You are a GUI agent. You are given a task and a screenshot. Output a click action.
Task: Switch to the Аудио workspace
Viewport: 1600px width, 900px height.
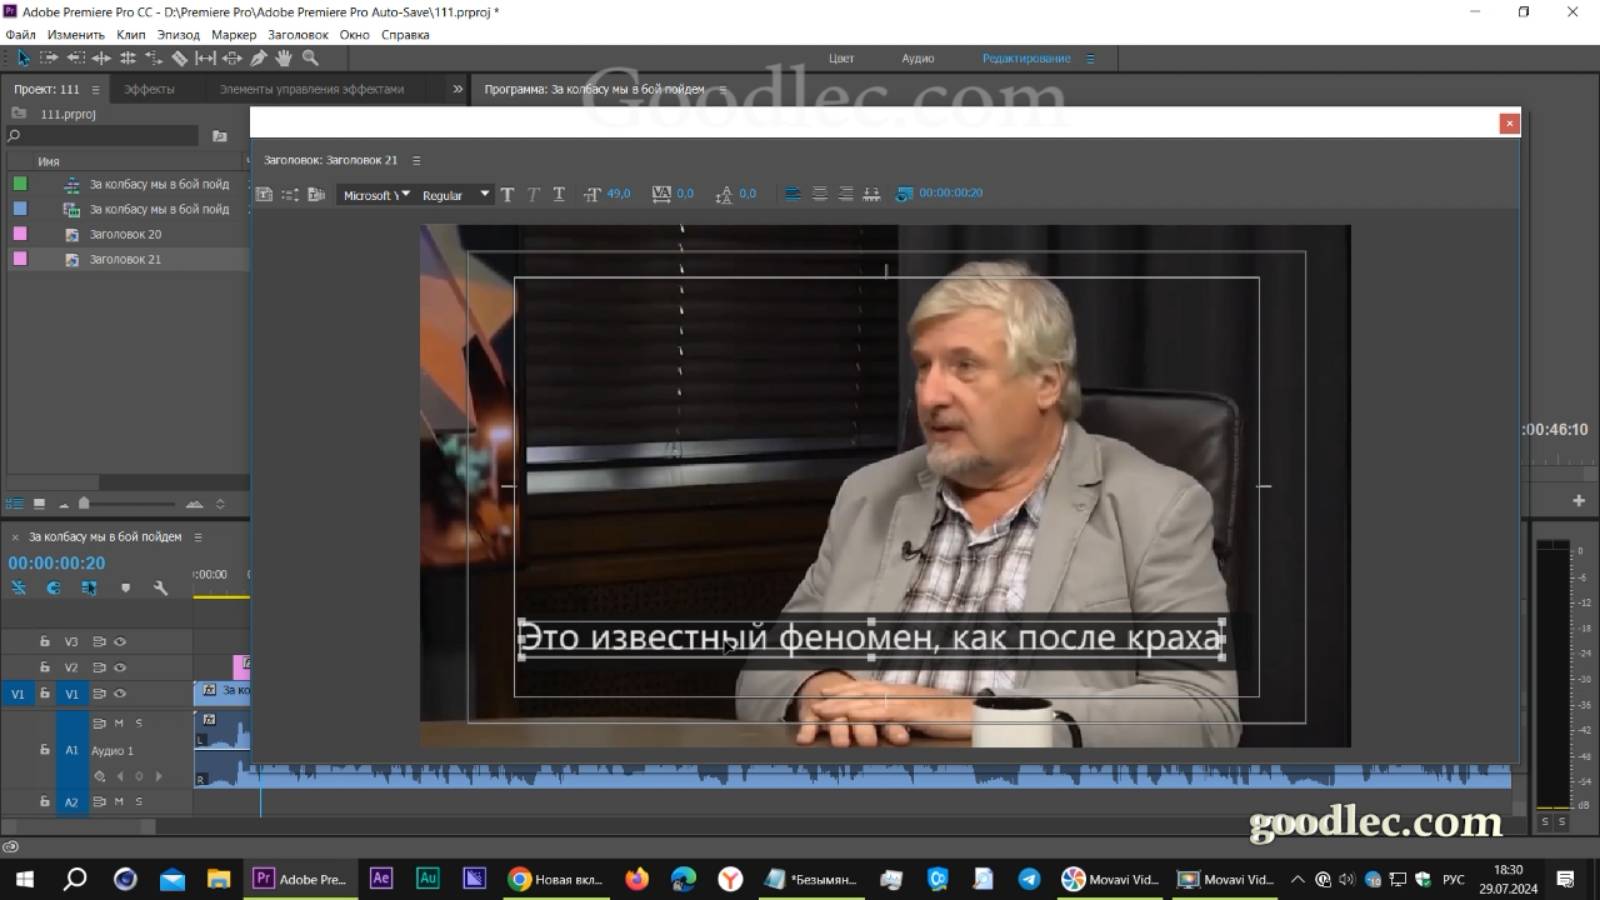click(917, 59)
